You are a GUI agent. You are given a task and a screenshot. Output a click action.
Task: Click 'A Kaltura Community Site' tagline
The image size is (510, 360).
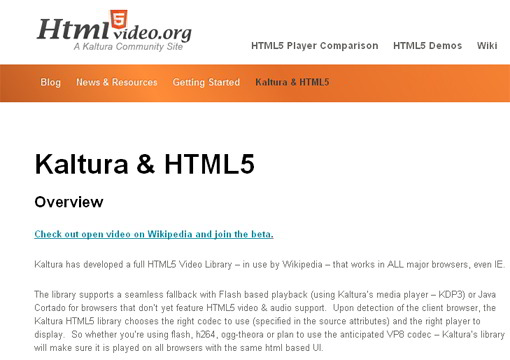128,47
